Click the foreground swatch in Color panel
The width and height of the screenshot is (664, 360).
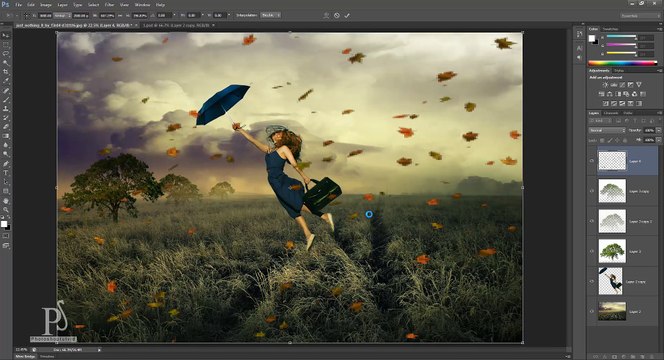click(592, 39)
